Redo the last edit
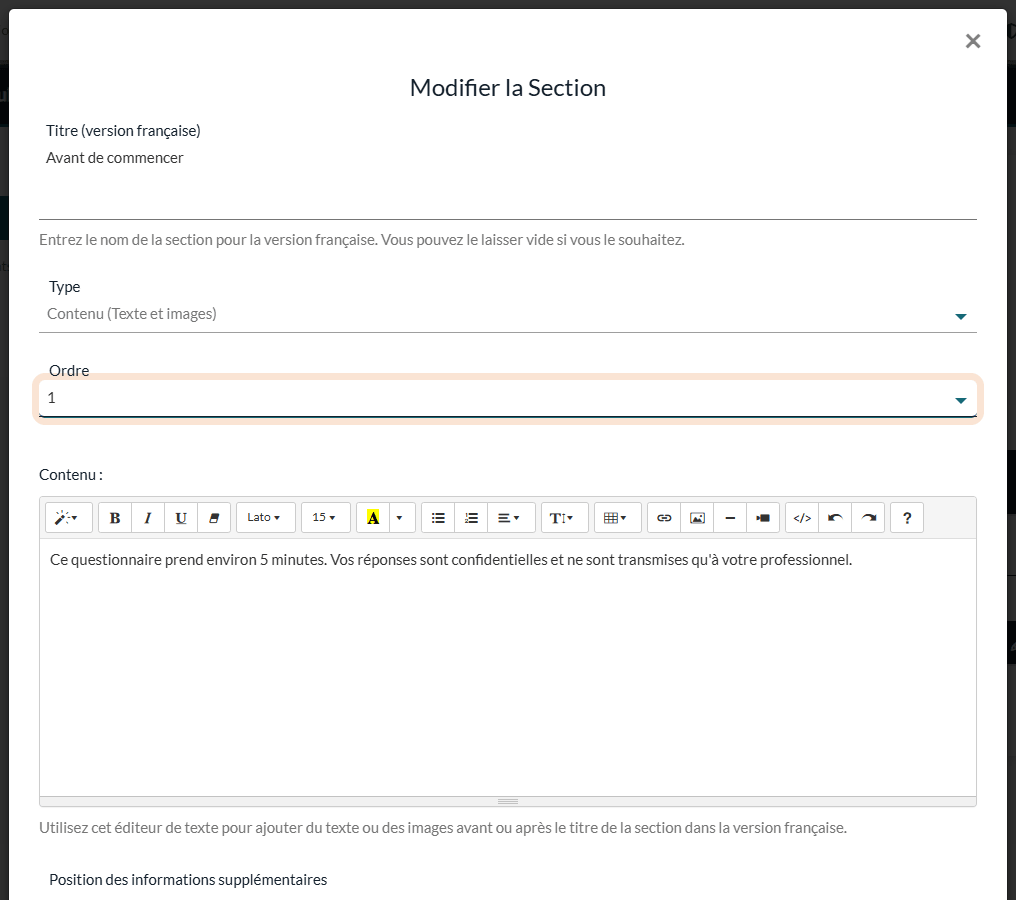Screen dimensions: 1016x900 click(868, 518)
